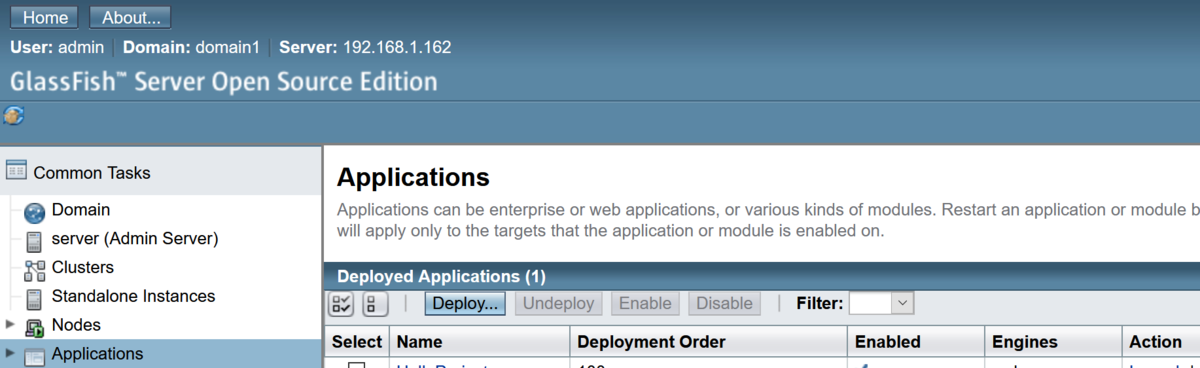This screenshot has height=368, width=1200.
Task: Click the Enable button
Action: (x=646, y=303)
